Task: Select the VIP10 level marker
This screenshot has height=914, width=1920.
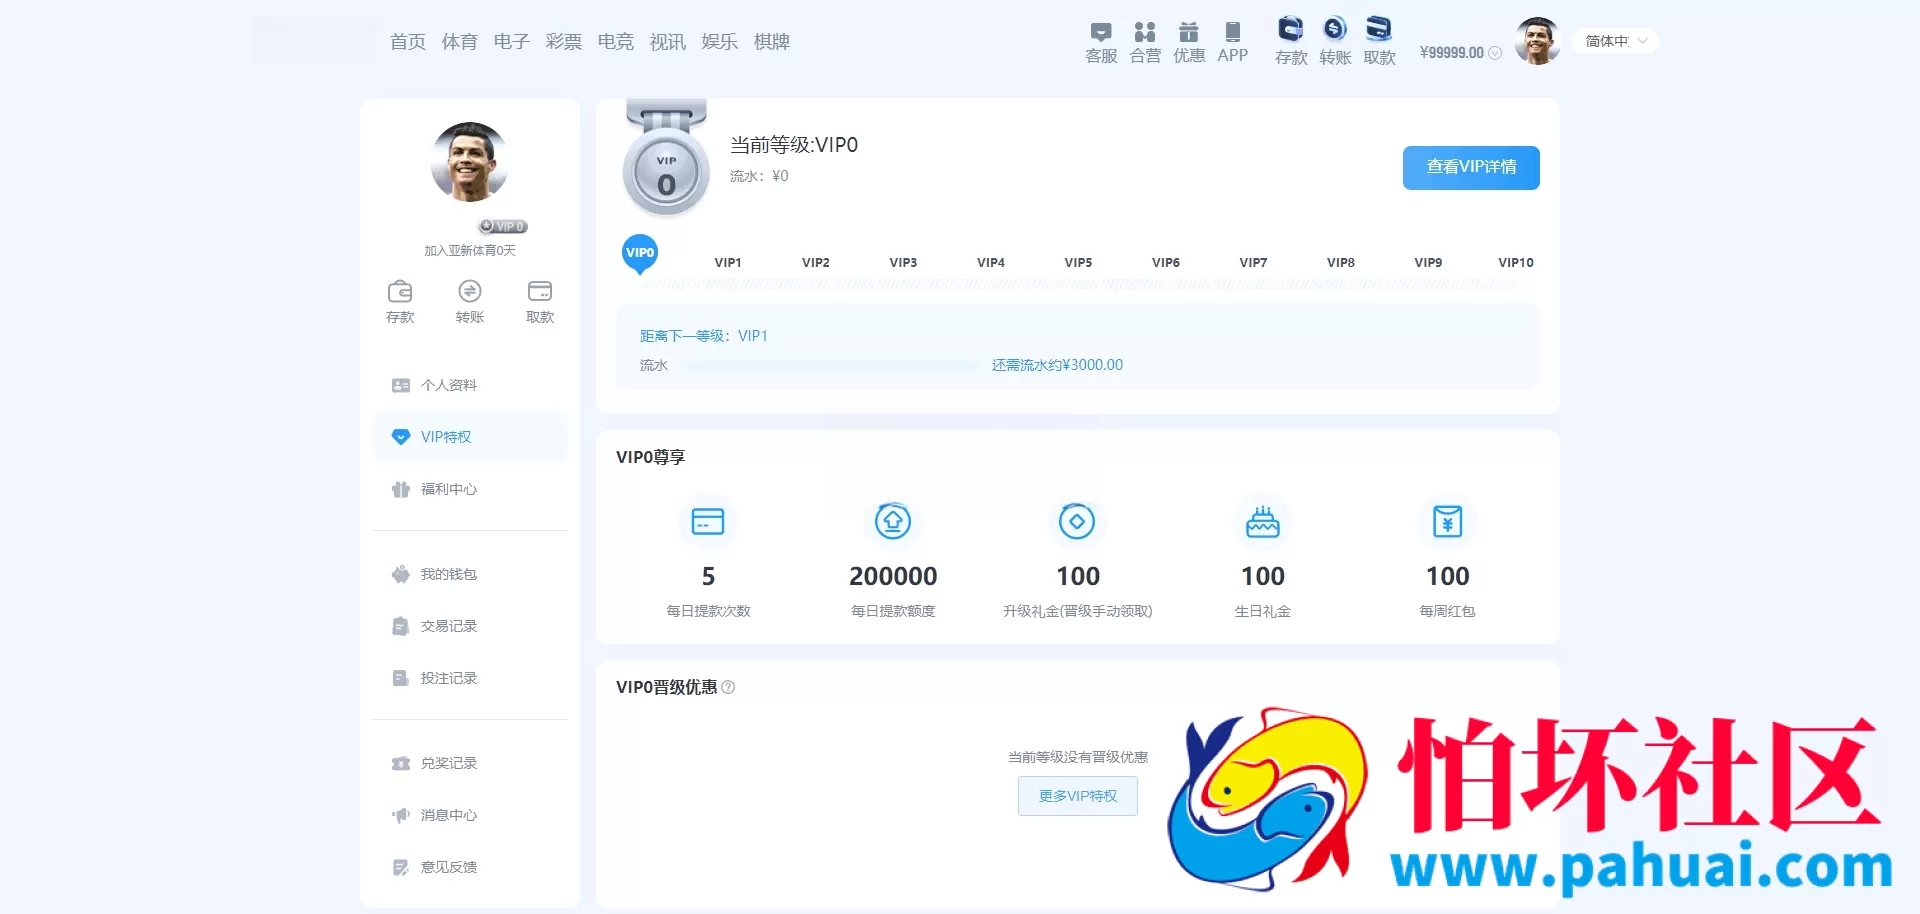Action: pyautogui.click(x=1516, y=263)
